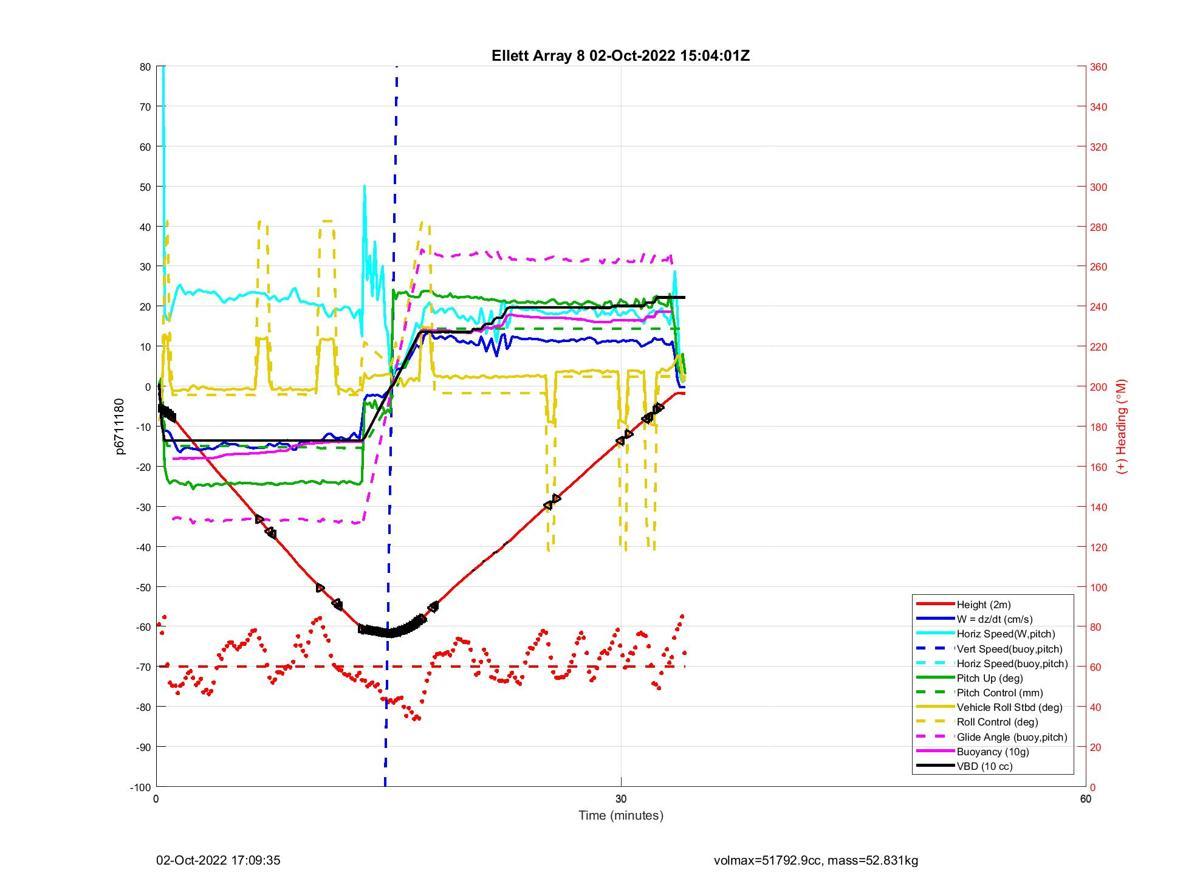Click the 280 tick on heading axis

click(1098, 227)
